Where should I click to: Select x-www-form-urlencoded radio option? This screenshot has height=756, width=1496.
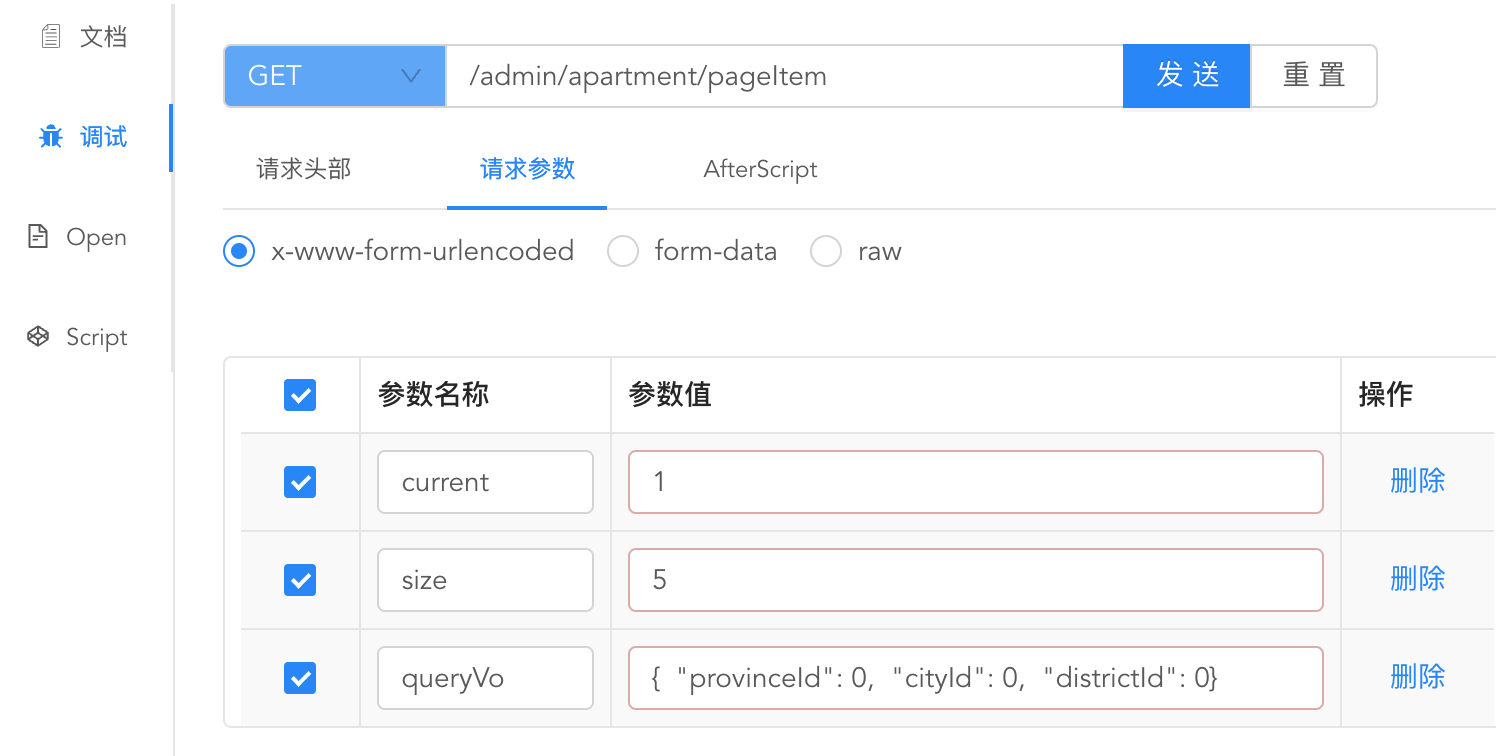click(238, 251)
